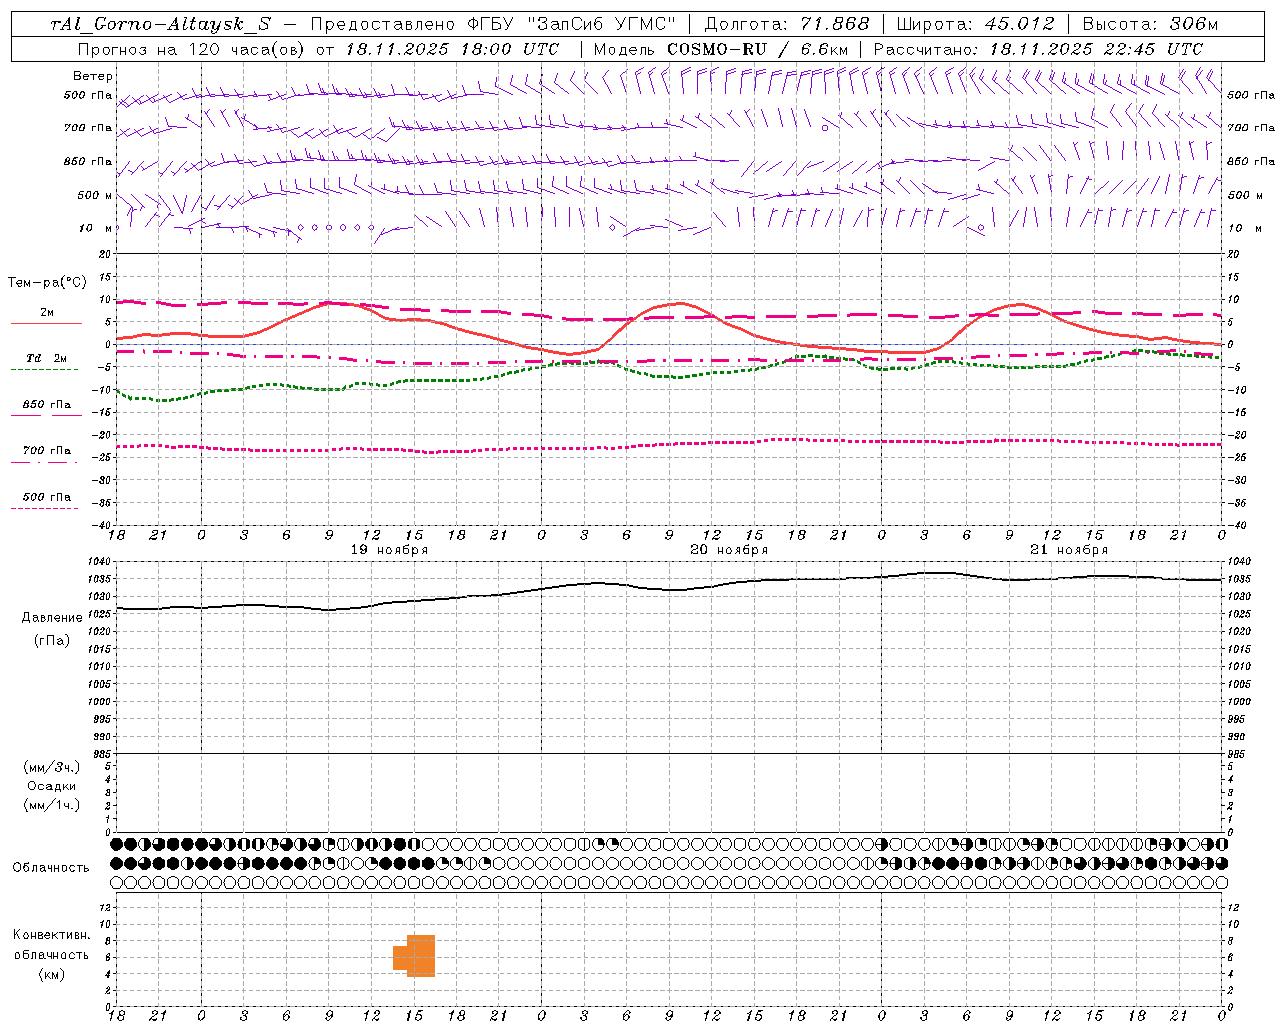Click the Осадки precipitation label
1280x1024 pixels.
[52, 786]
